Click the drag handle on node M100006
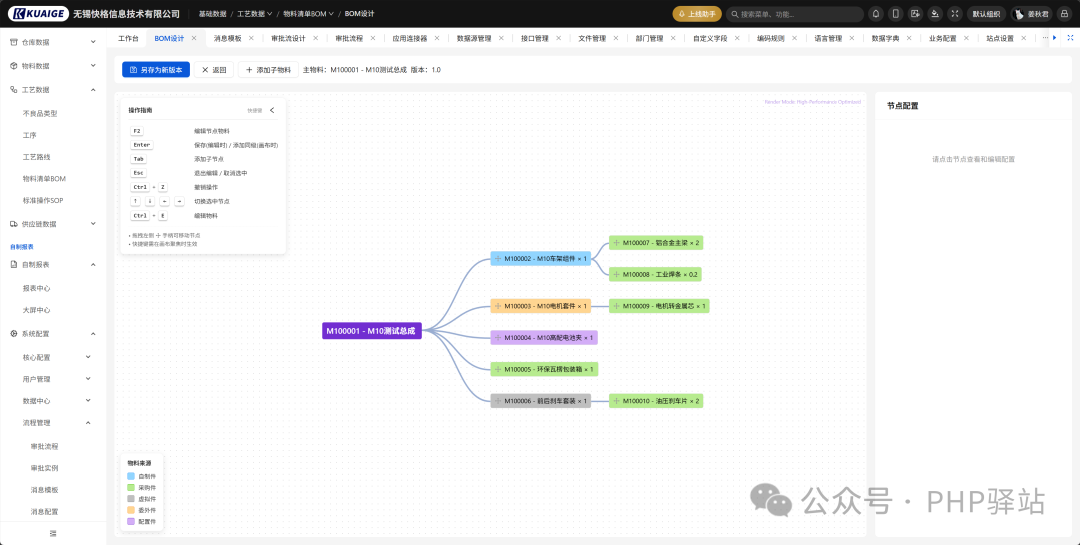This screenshot has height=545, width=1080. (497, 400)
